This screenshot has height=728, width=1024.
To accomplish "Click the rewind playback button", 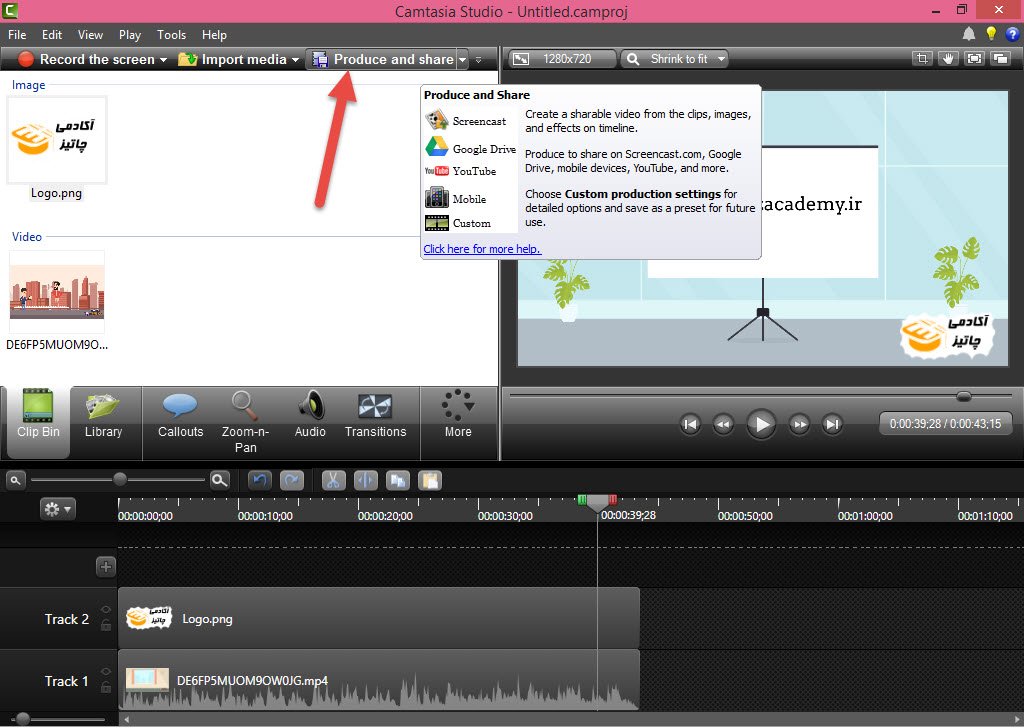I will coord(723,424).
